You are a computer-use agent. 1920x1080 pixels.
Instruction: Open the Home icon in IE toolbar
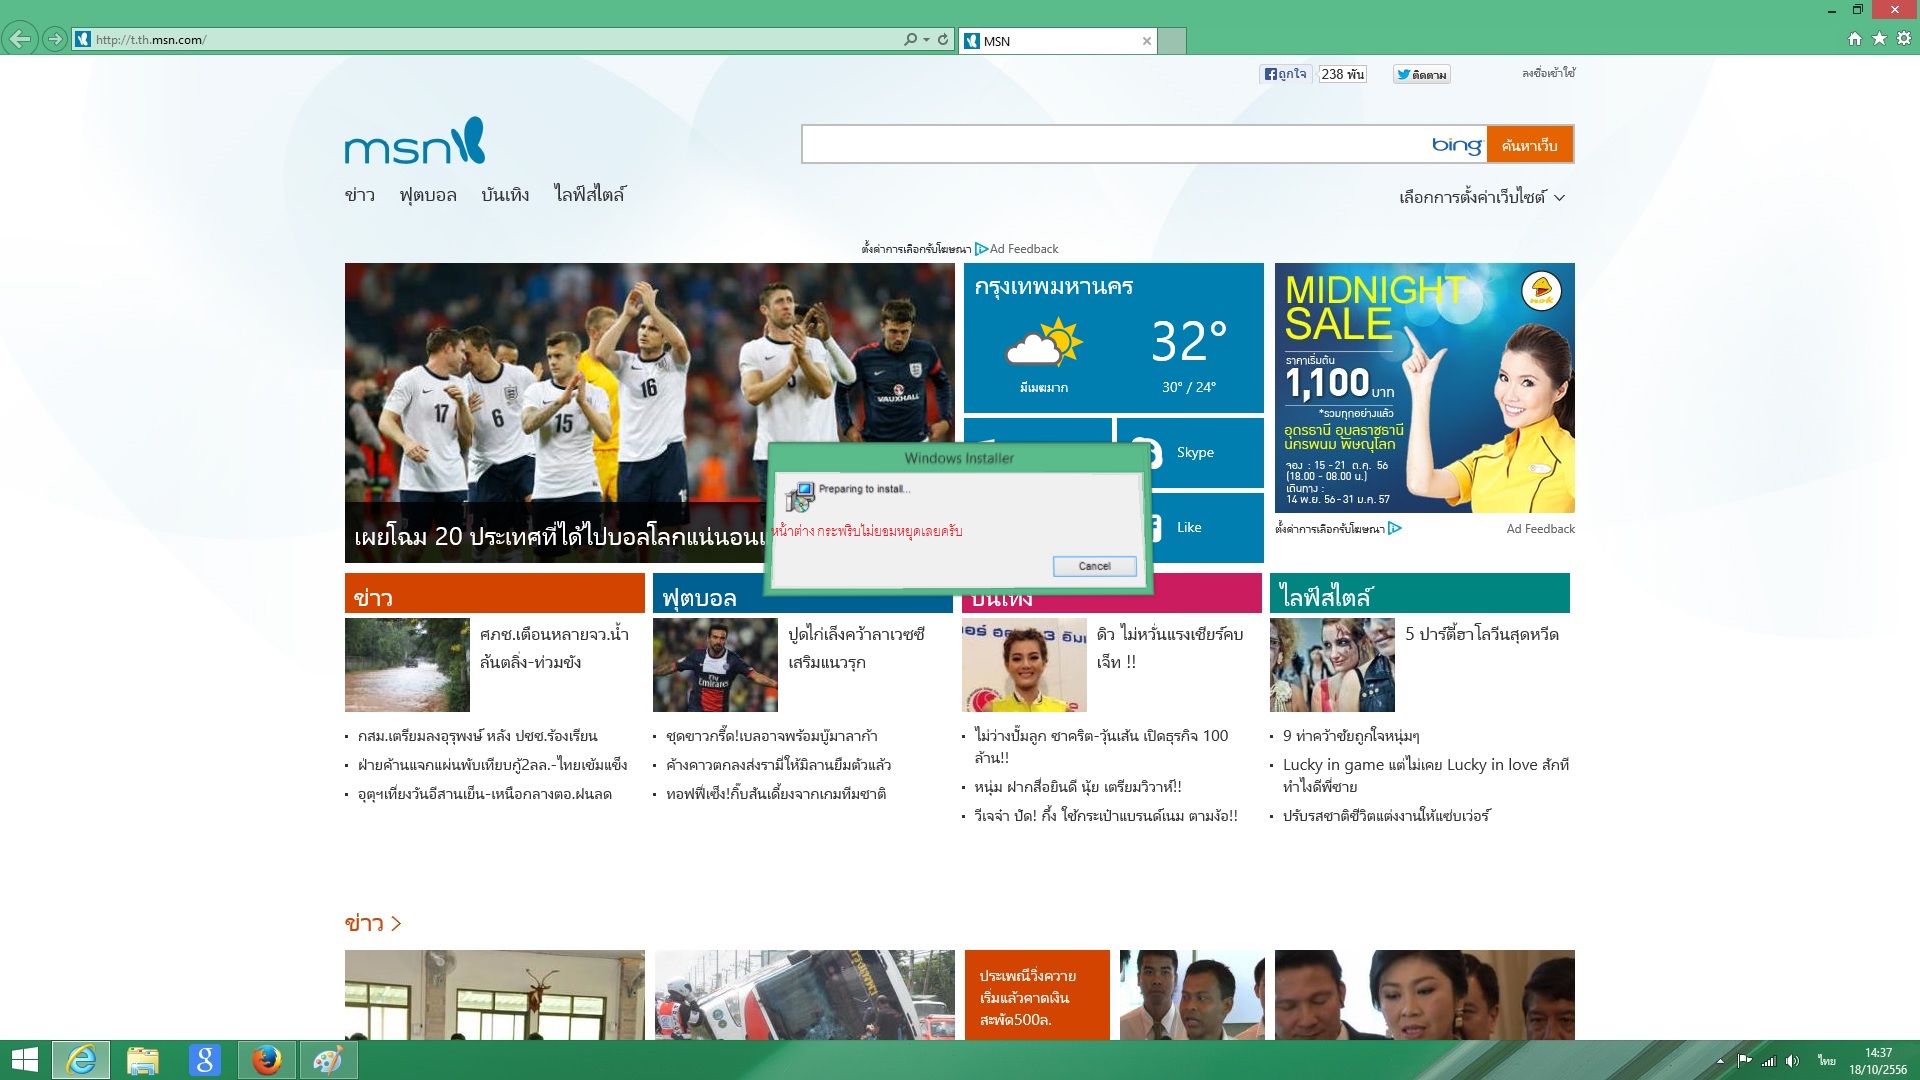(x=1855, y=39)
